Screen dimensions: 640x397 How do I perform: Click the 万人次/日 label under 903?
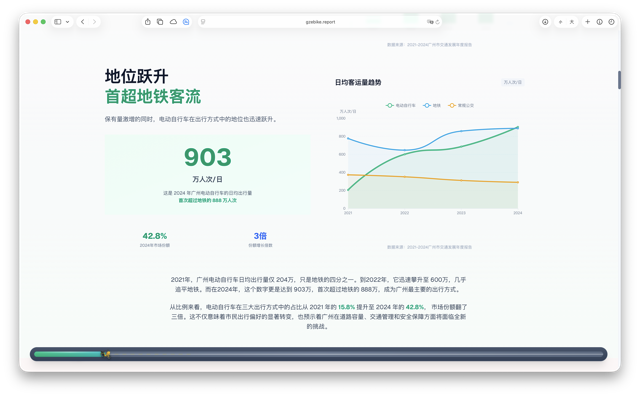(x=207, y=179)
